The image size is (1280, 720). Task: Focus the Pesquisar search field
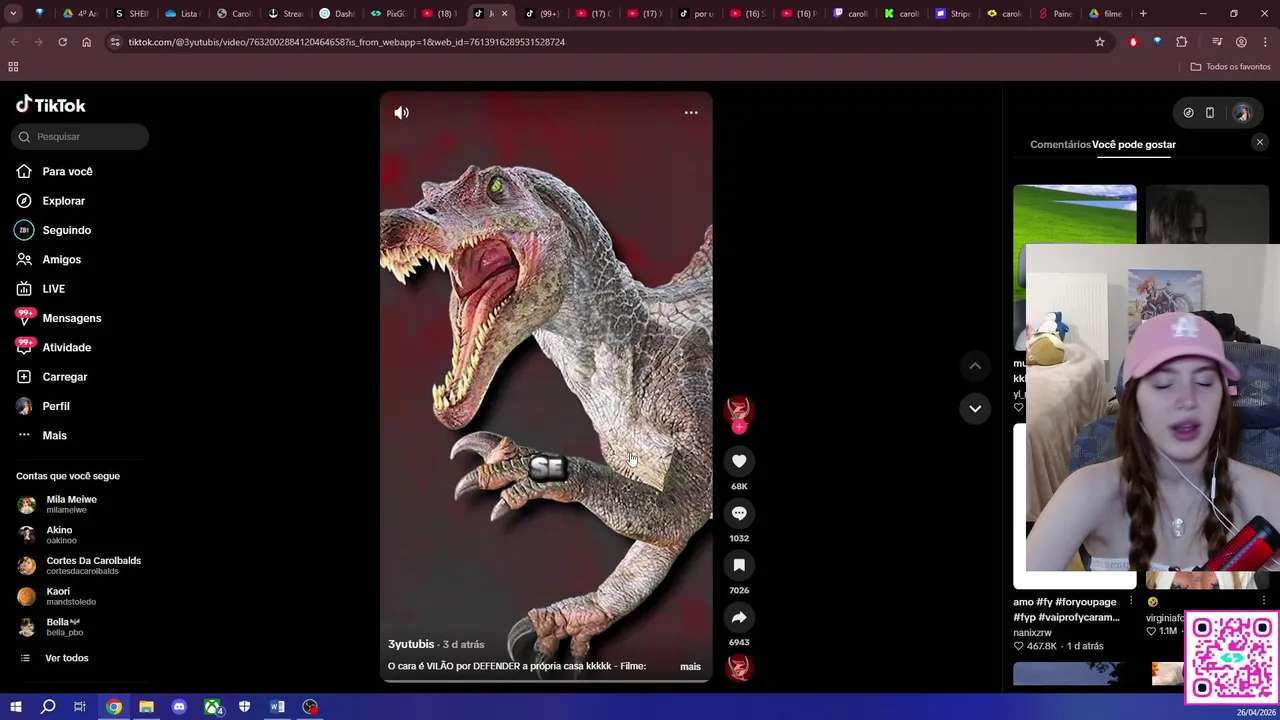click(80, 136)
